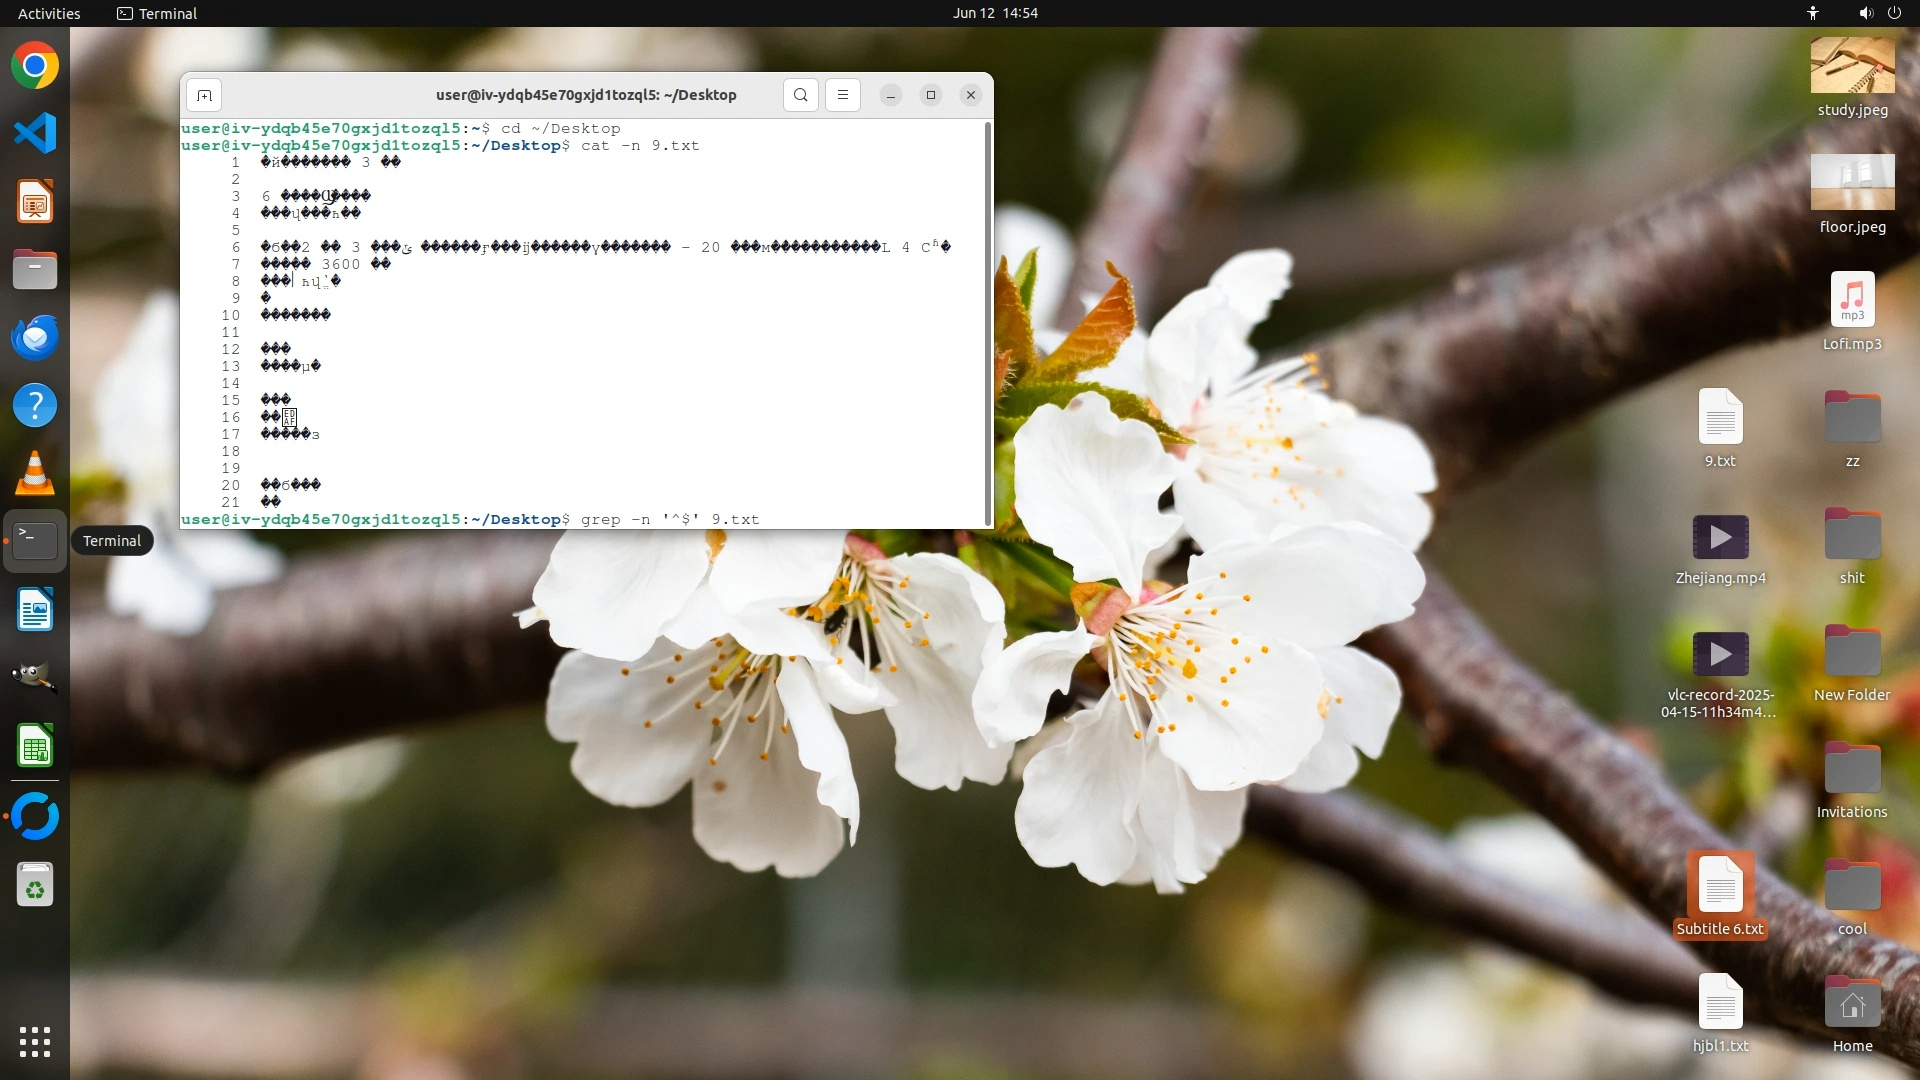Screen dimensions: 1920x1080
Task: Select the study.jpeg desktop thumbnail
Action: 1852,67
